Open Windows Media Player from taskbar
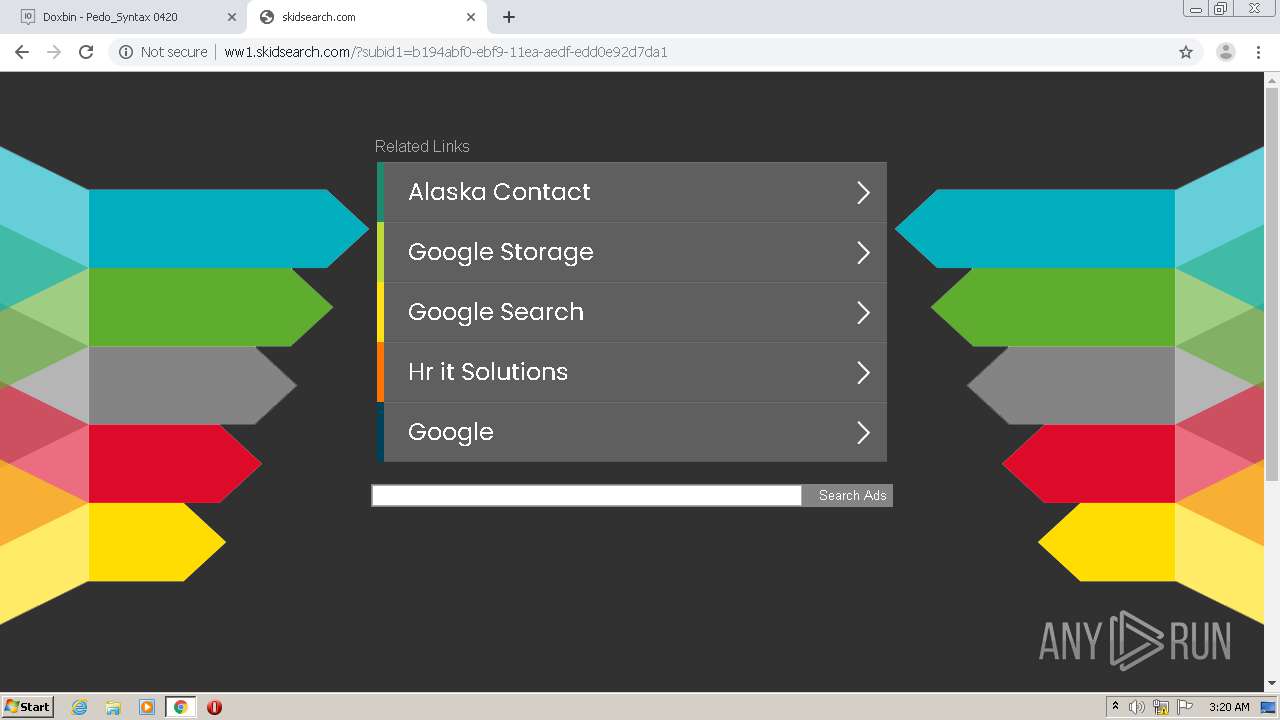Image resolution: width=1280 pixels, height=720 pixels. coord(147,707)
